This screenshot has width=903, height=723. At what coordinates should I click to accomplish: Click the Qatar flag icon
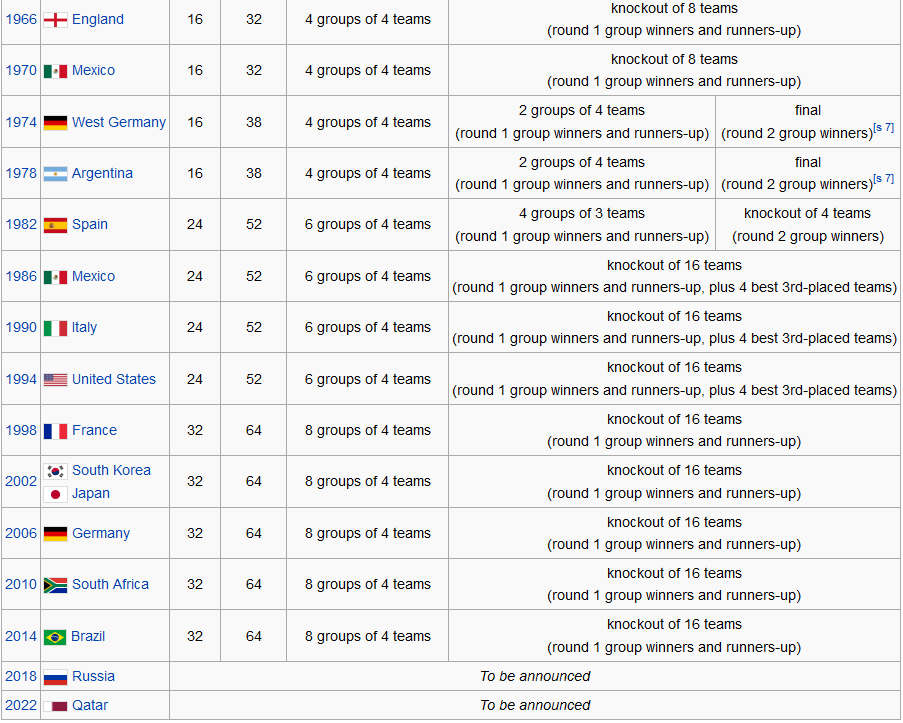(x=55, y=706)
